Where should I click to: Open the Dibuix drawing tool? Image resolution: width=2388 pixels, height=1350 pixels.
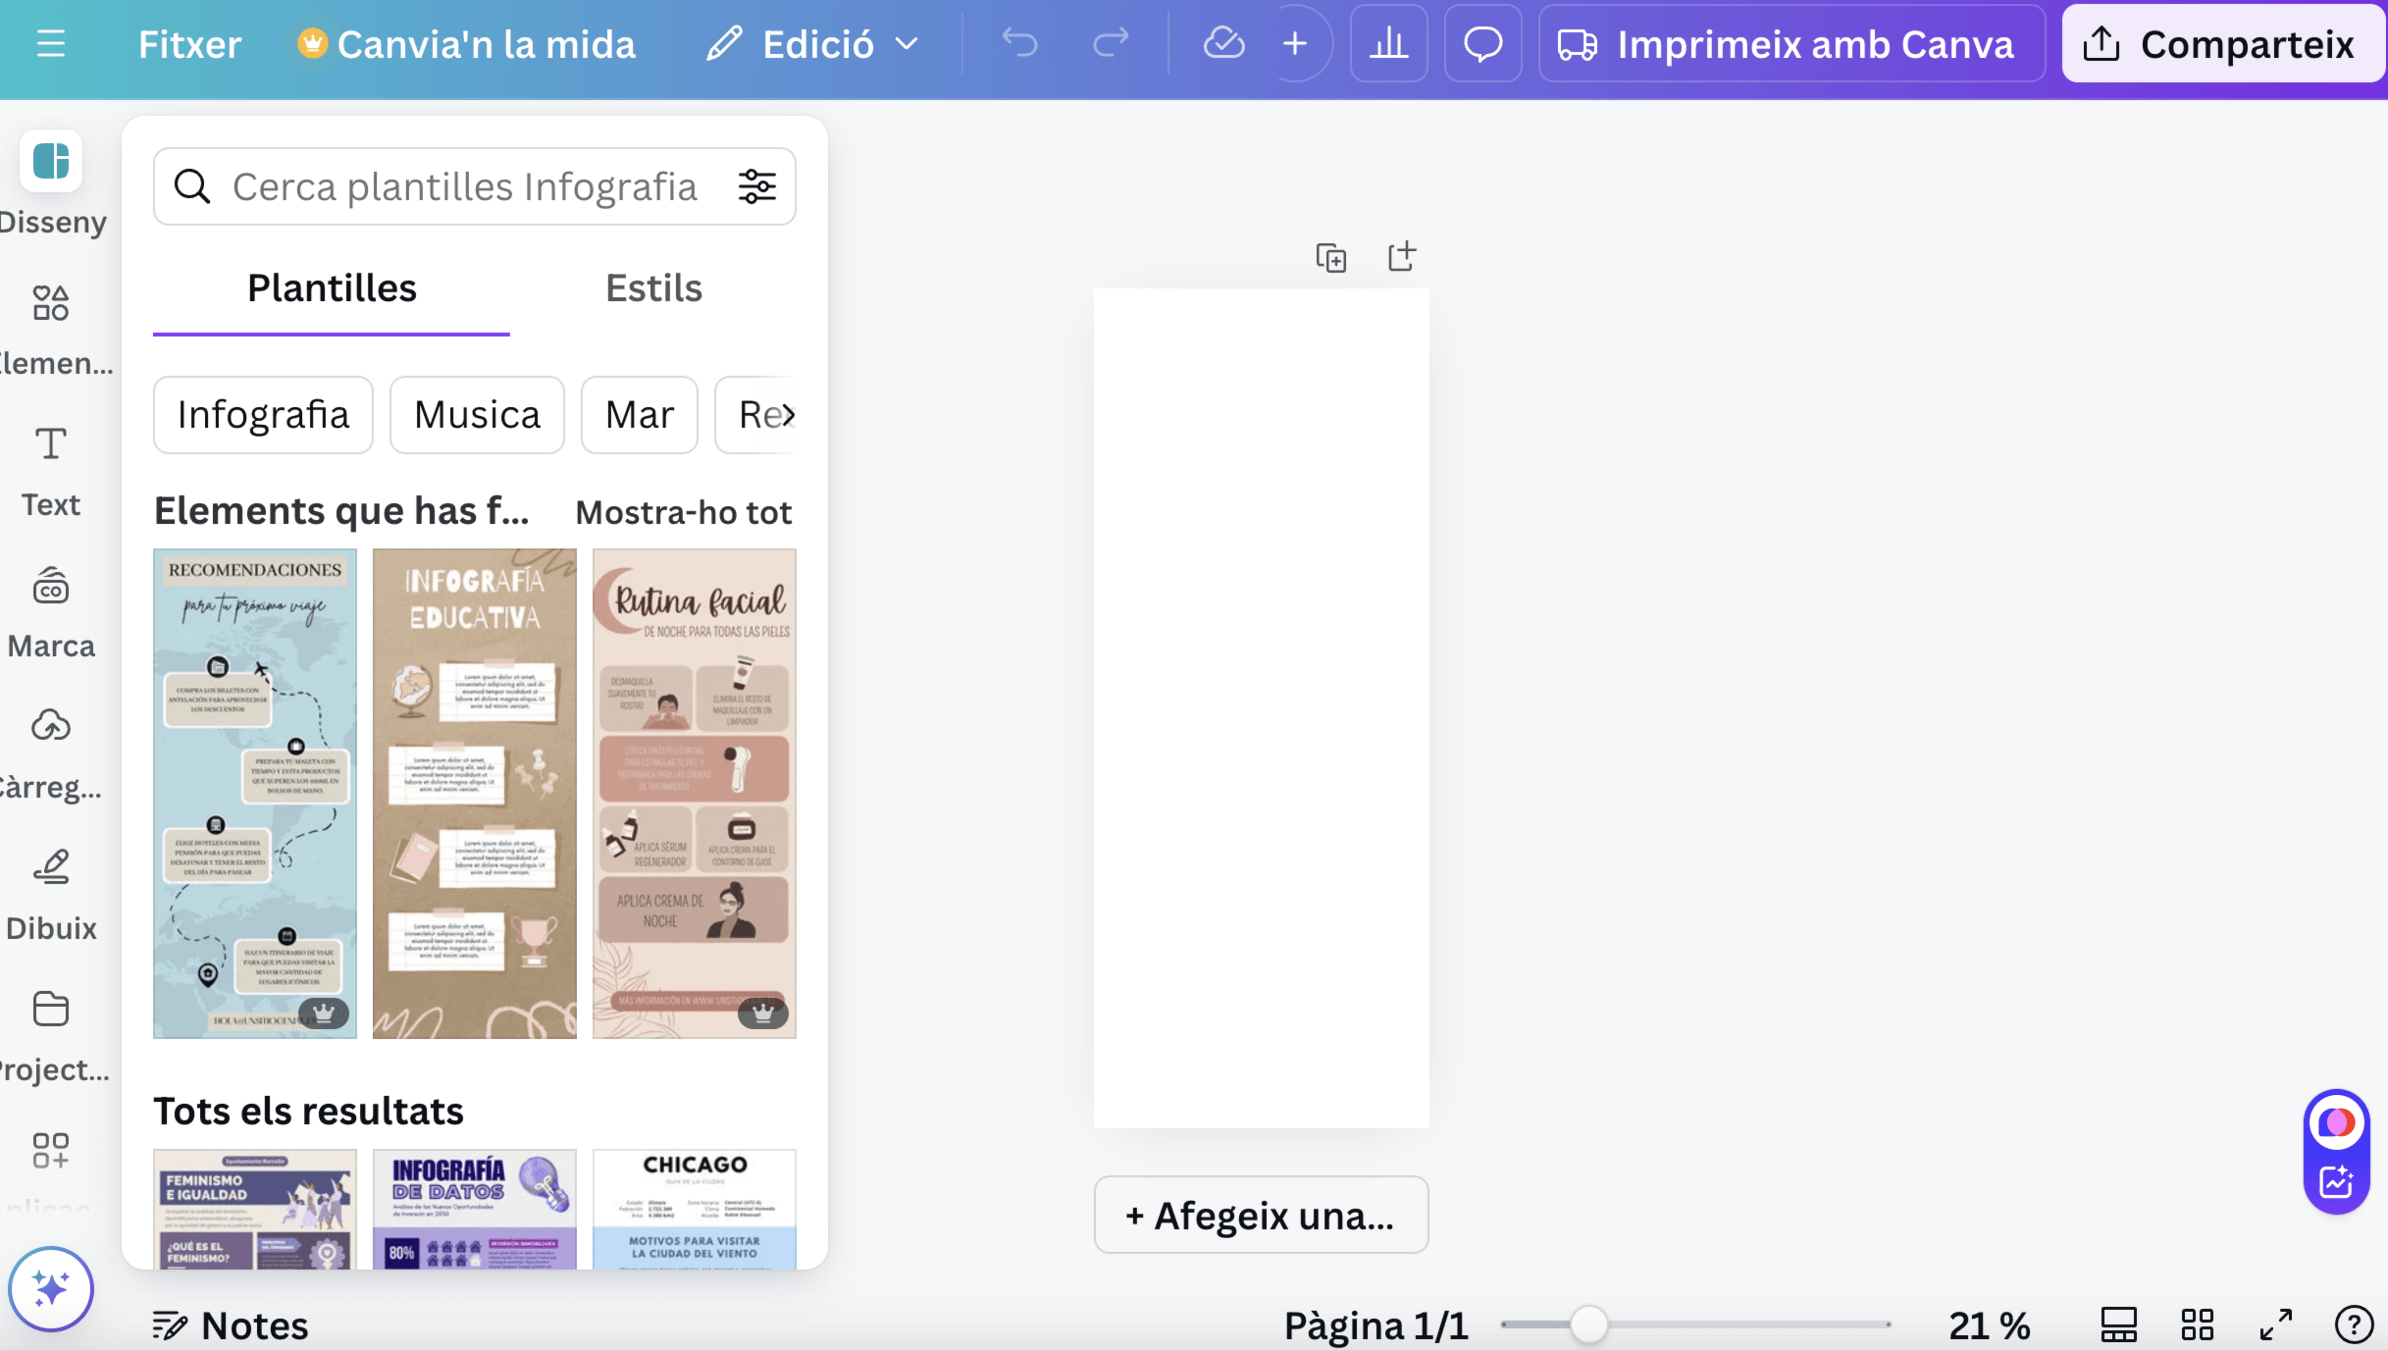[51, 891]
